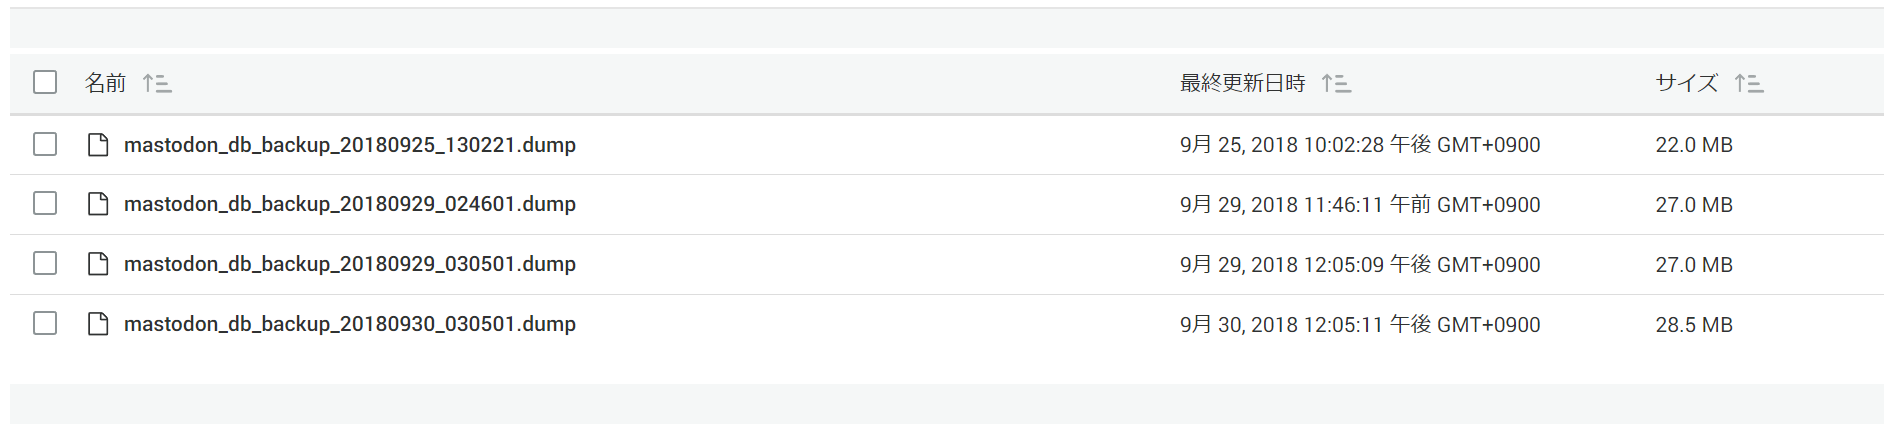1884x429 pixels.
Task: Click the サイズ column header label
Action: click(1686, 83)
